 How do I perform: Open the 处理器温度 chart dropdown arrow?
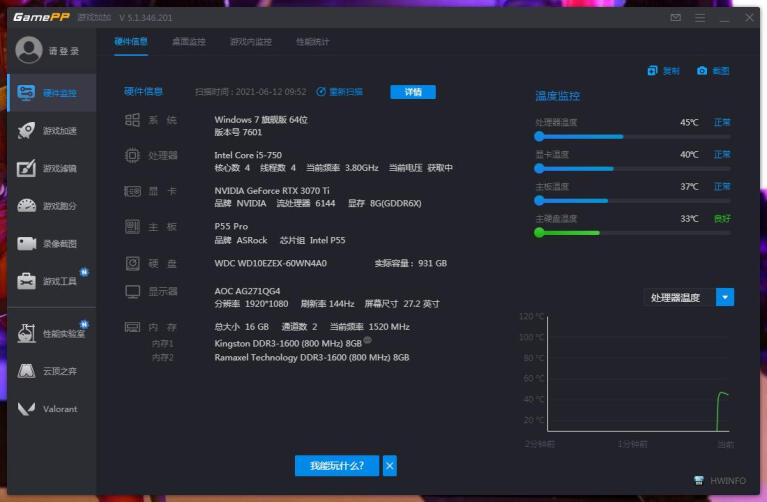725,297
